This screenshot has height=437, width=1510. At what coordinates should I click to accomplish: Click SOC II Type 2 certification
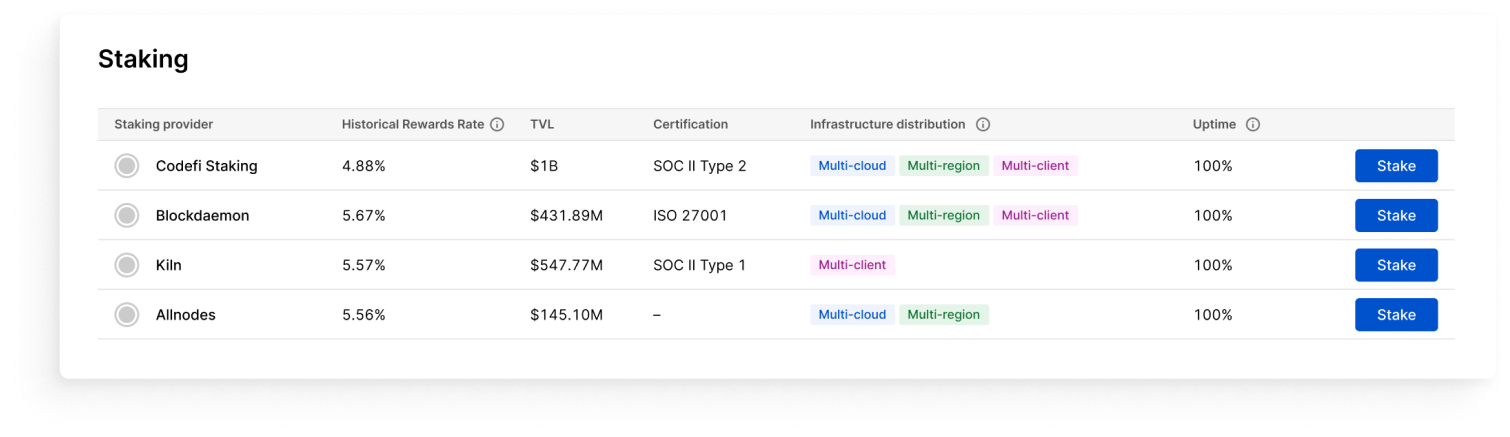coord(700,166)
